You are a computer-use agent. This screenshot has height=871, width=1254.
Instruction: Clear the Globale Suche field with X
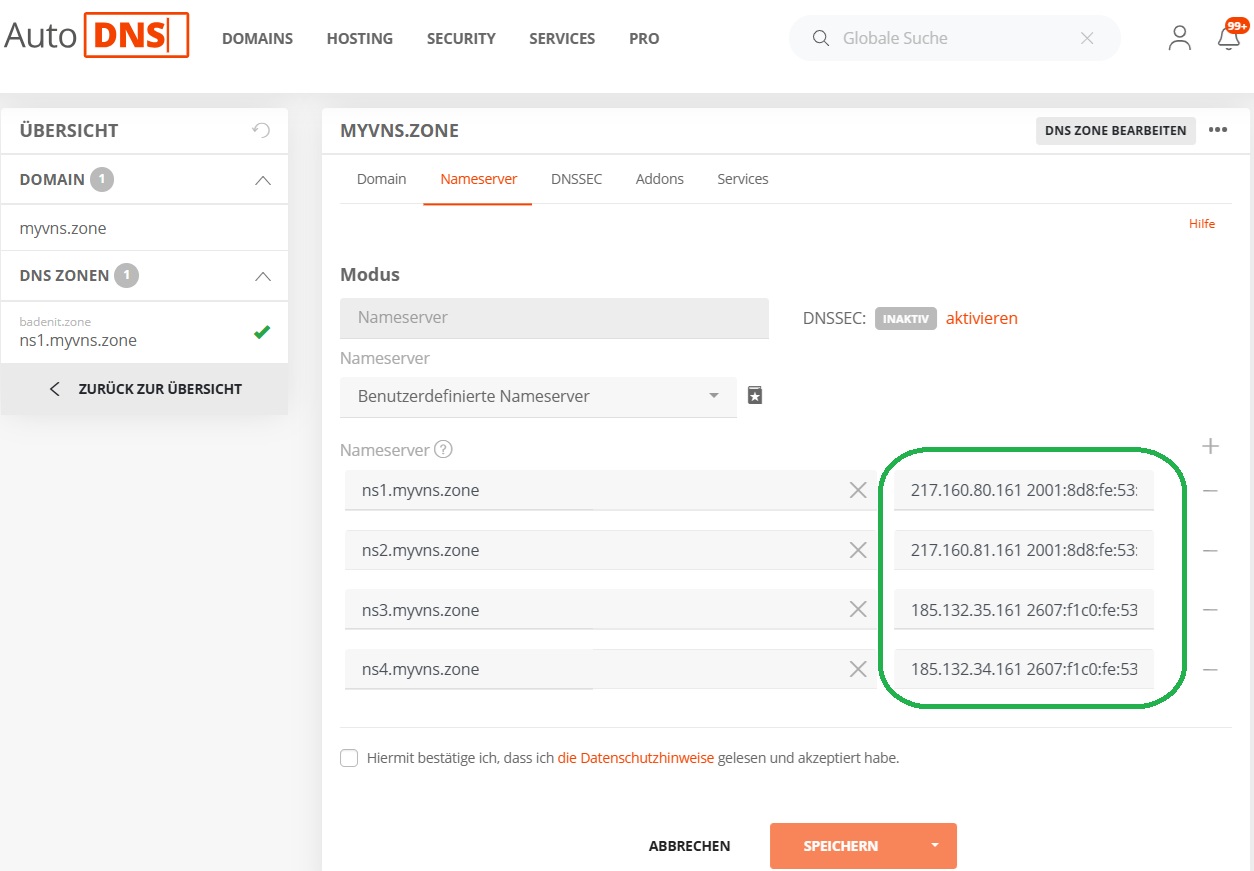[x=1088, y=38]
